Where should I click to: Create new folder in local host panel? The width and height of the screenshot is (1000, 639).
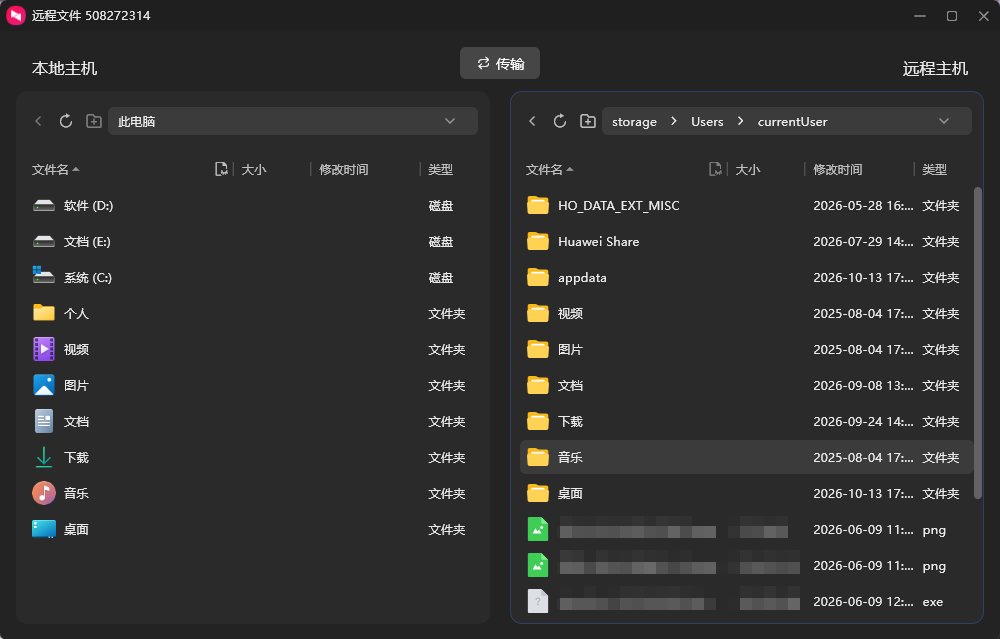point(94,121)
